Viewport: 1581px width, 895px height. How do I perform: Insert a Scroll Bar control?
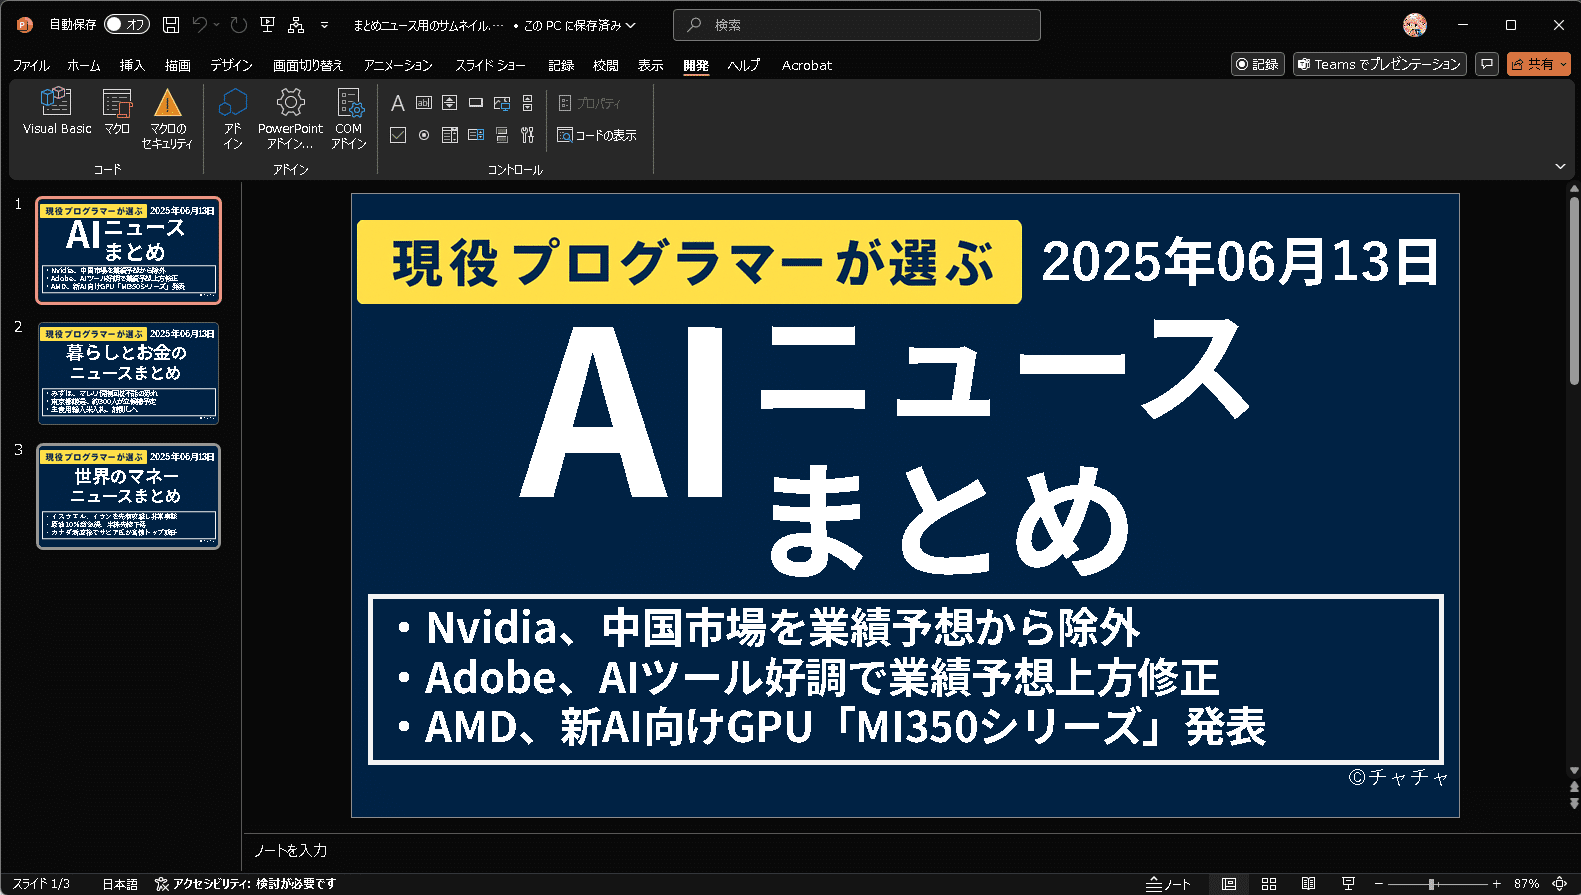(x=527, y=103)
